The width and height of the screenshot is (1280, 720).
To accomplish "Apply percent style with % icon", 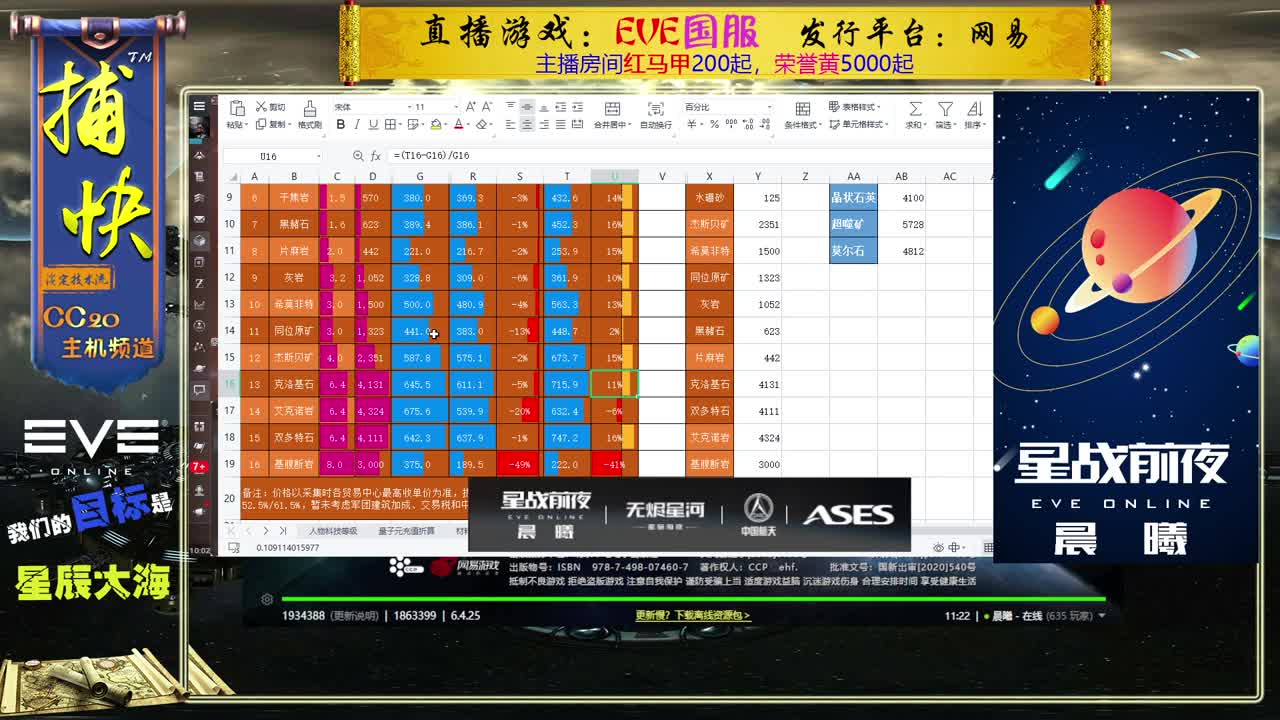I will click(x=714, y=125).
